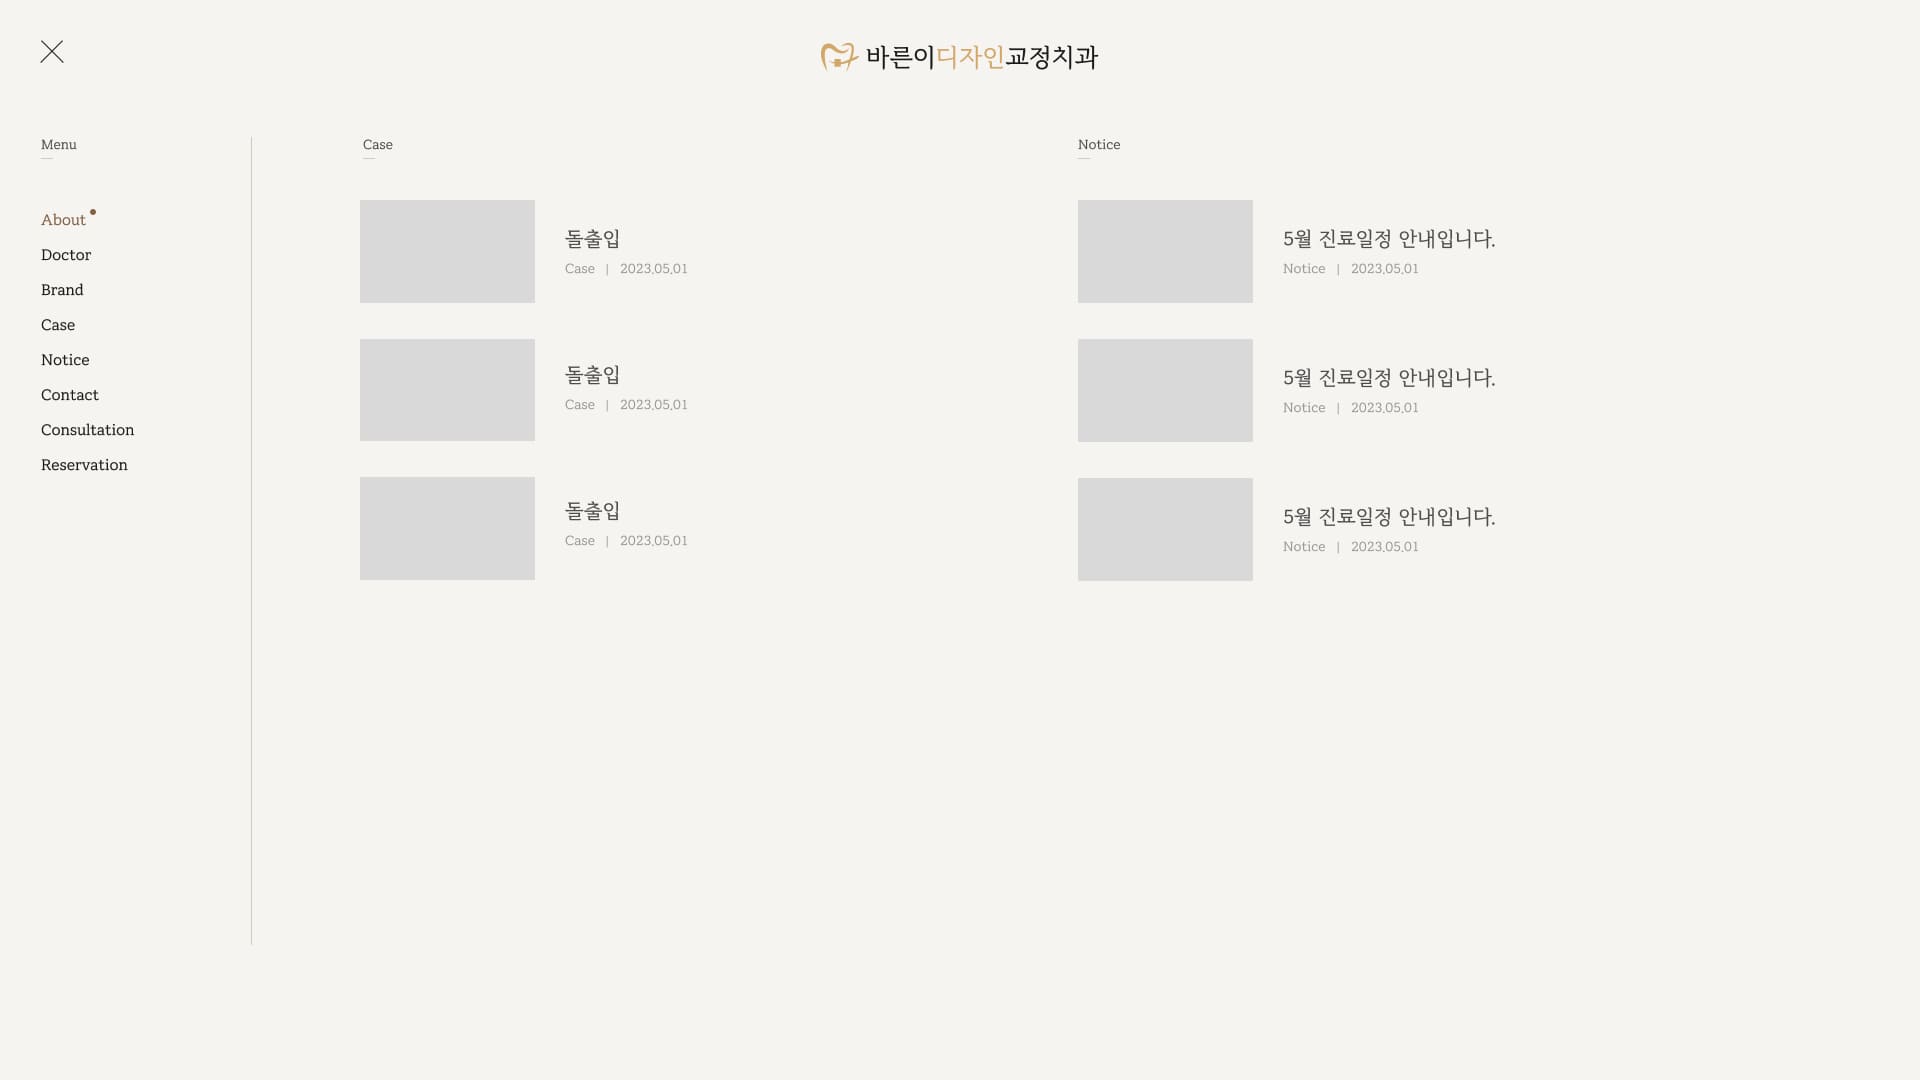Open first 5월 진료일정 안내입니다 title
The image size is (1920, 1080).
pyautogui.click(x=1389, y=239)
